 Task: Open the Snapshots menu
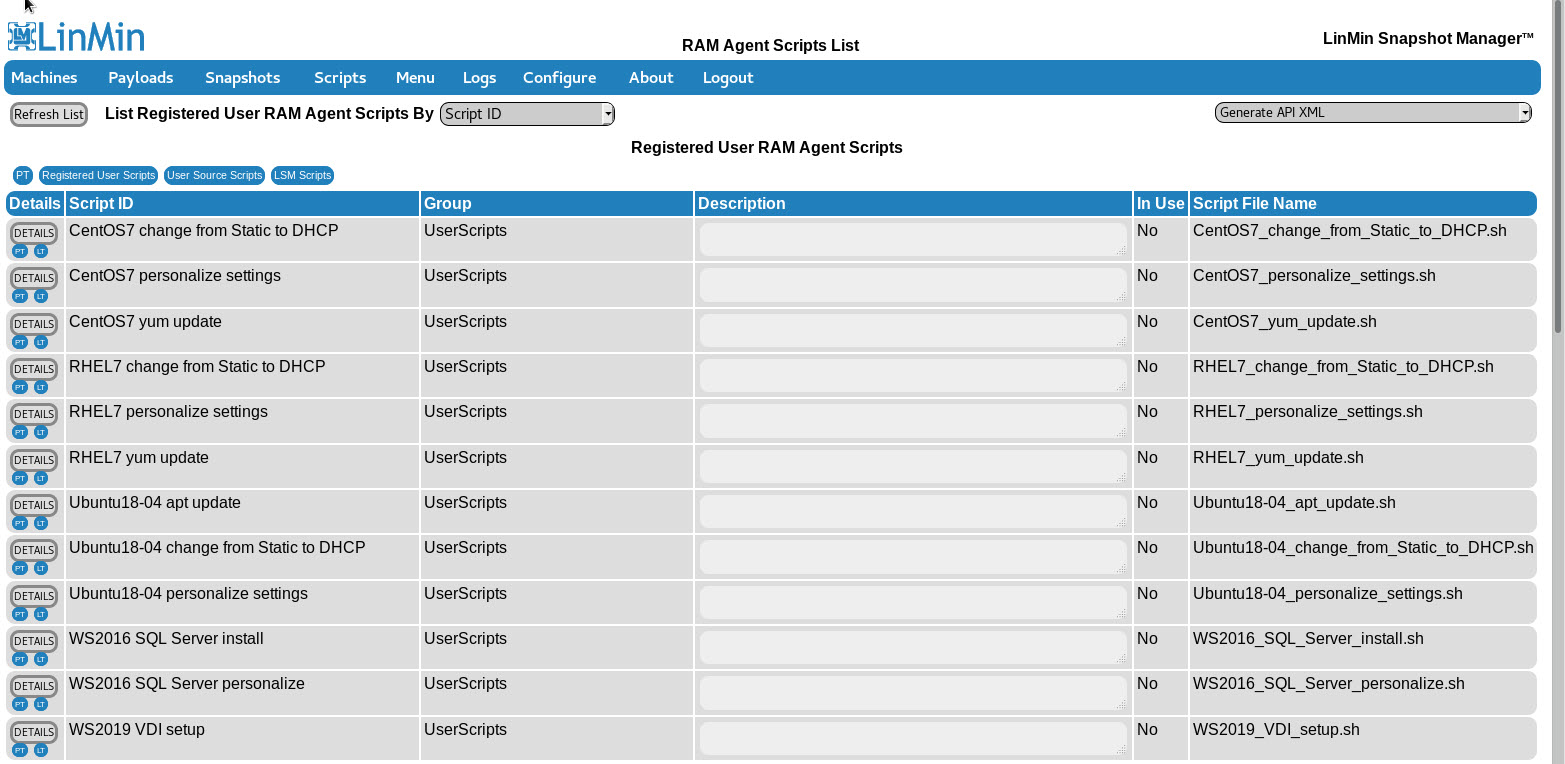(243, 78)
